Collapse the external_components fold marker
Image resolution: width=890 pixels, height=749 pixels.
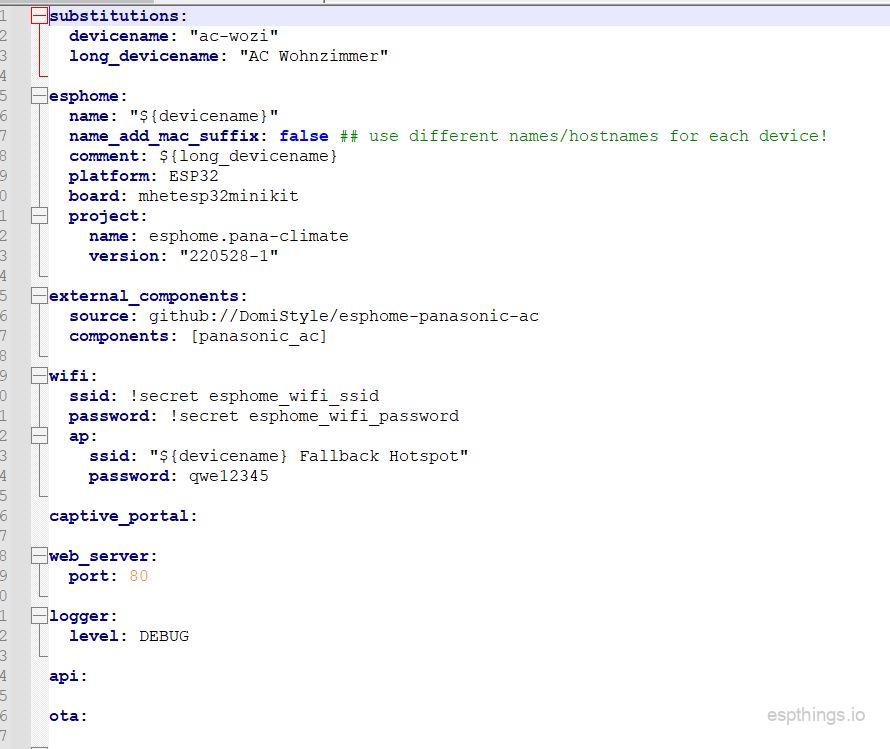pos(39,296)
